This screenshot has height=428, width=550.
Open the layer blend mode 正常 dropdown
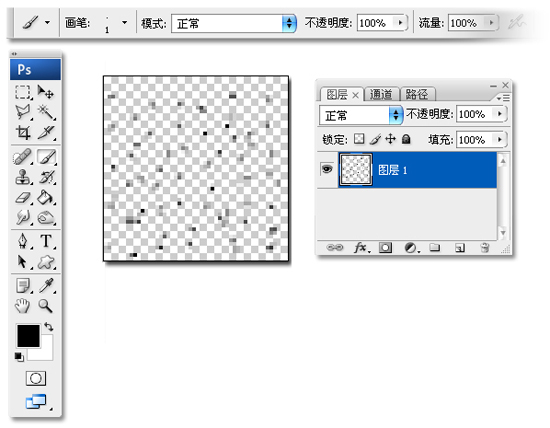[x=361, y=115]
